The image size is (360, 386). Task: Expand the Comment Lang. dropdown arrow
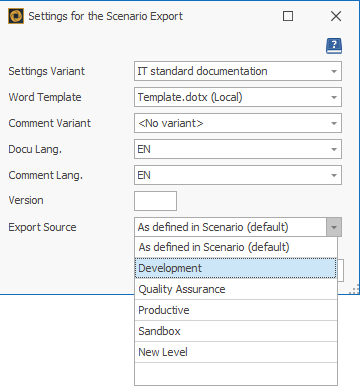tap(334, 175)
